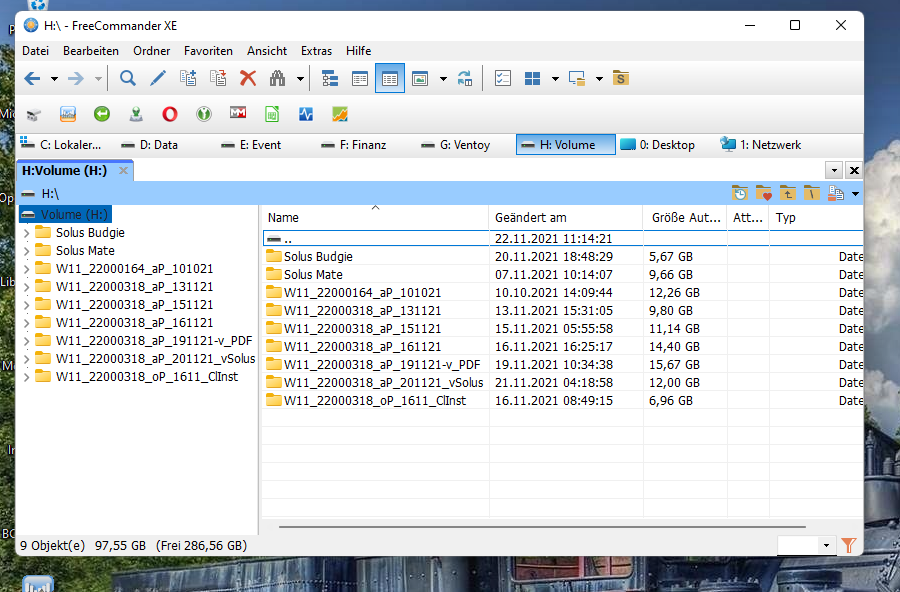Open the 1: Netzwerk location

[x=761, y=145]
